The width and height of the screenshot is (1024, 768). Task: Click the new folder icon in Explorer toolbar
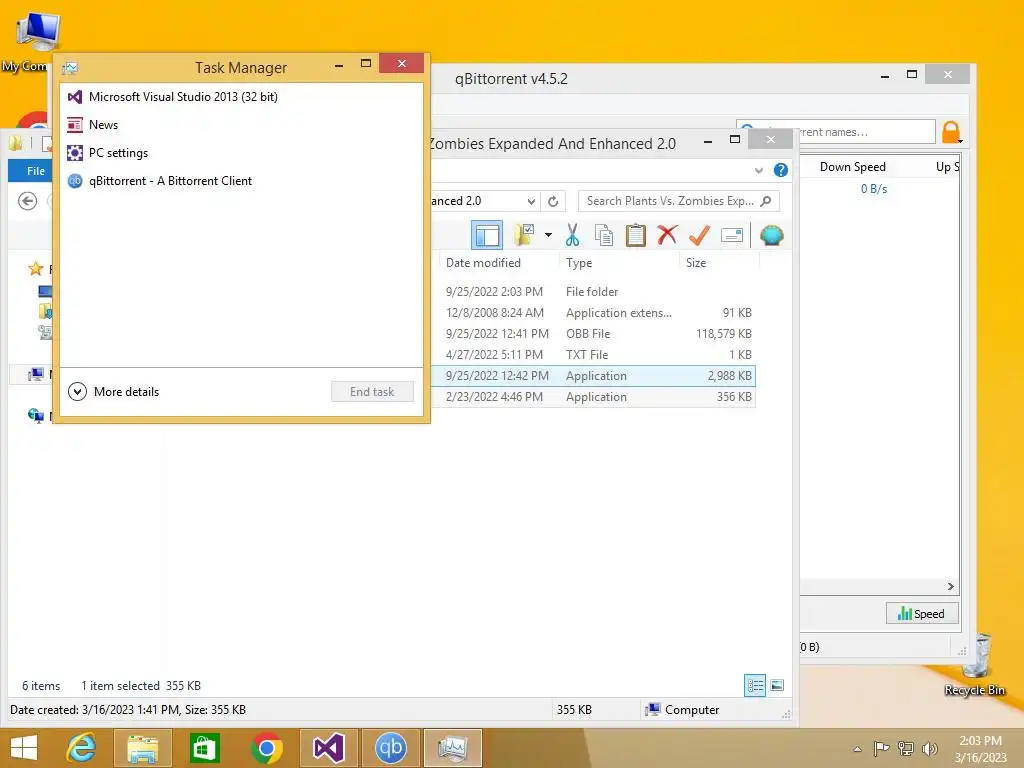(524, 235)
